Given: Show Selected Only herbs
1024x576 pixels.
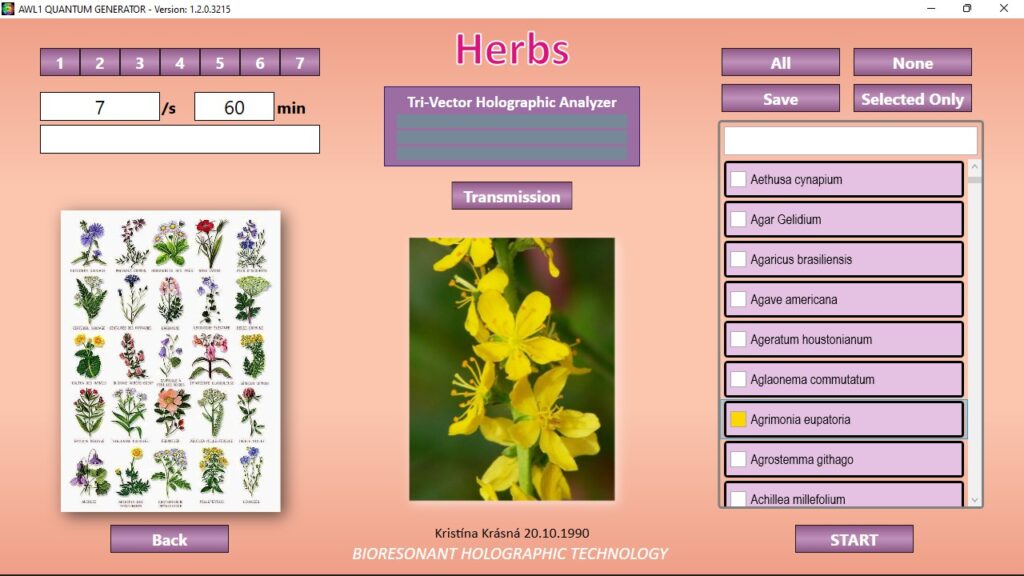Looking at the screenshot, I should [x=912, y=99].
